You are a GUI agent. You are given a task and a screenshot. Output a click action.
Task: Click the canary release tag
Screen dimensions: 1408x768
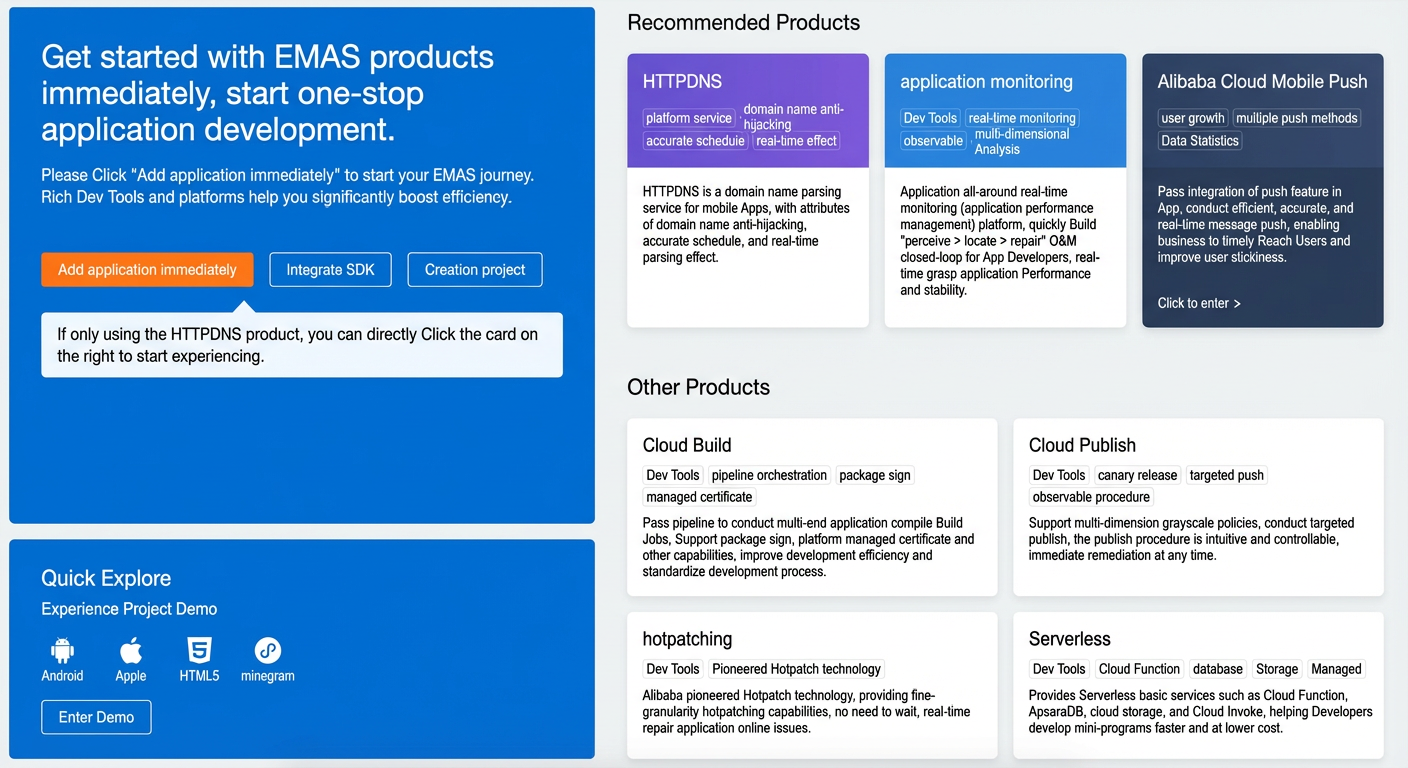(x=1137, y=475)
